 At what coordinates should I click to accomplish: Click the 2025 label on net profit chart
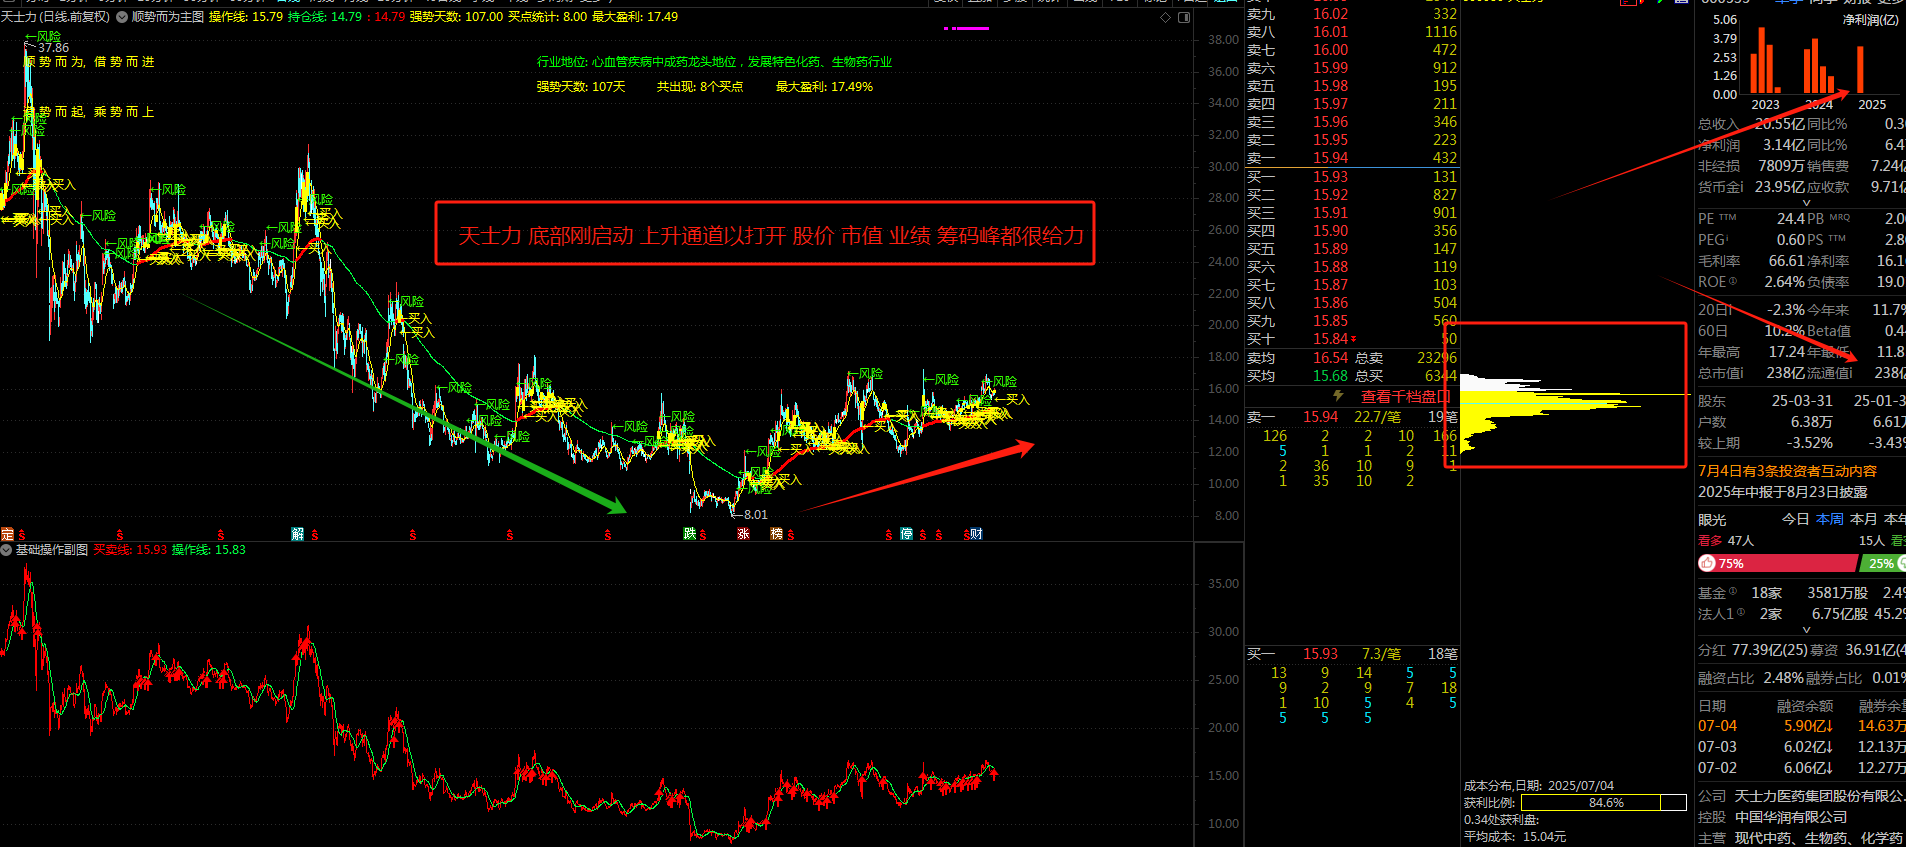(x=1872, y=104)
